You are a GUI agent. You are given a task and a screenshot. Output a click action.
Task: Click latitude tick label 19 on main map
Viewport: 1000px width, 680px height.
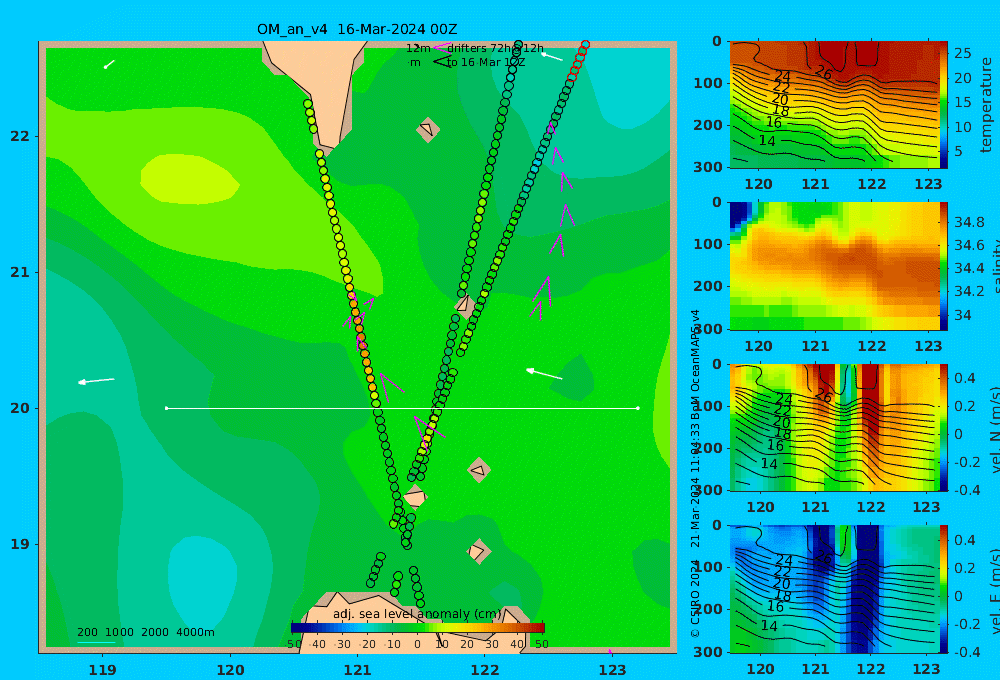pos(20,544)
